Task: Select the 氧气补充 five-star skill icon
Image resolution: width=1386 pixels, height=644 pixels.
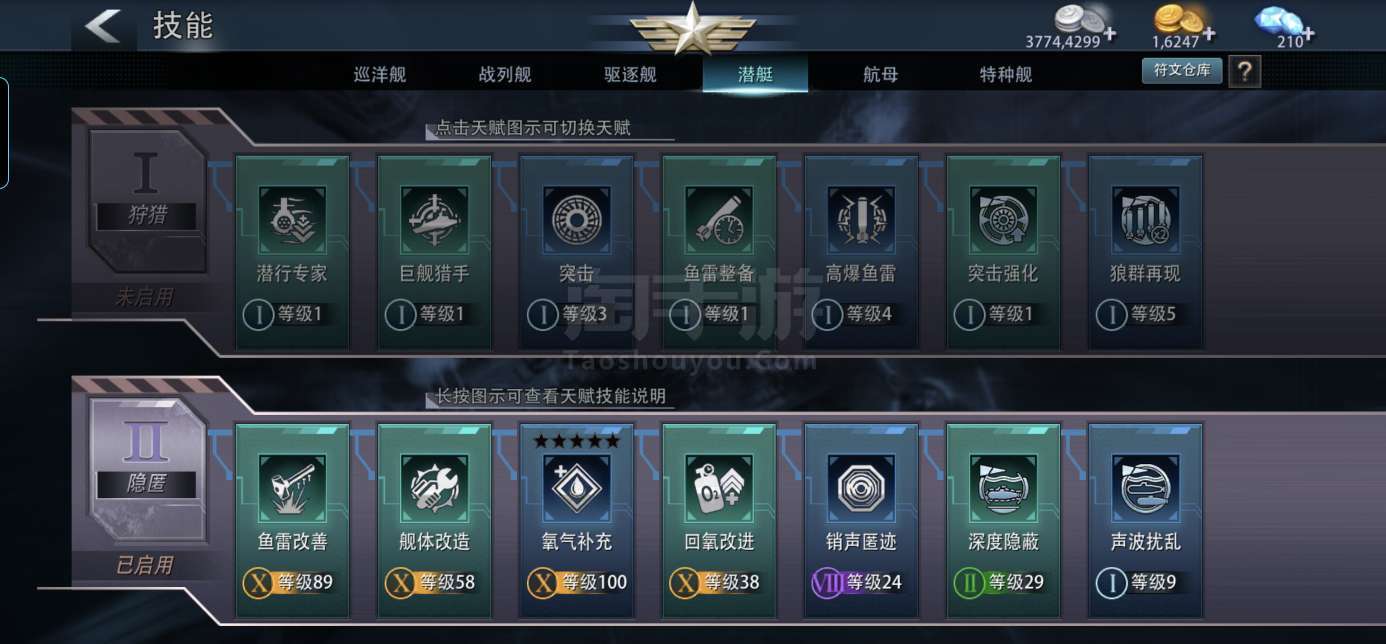Action: (x=576, y=488)
